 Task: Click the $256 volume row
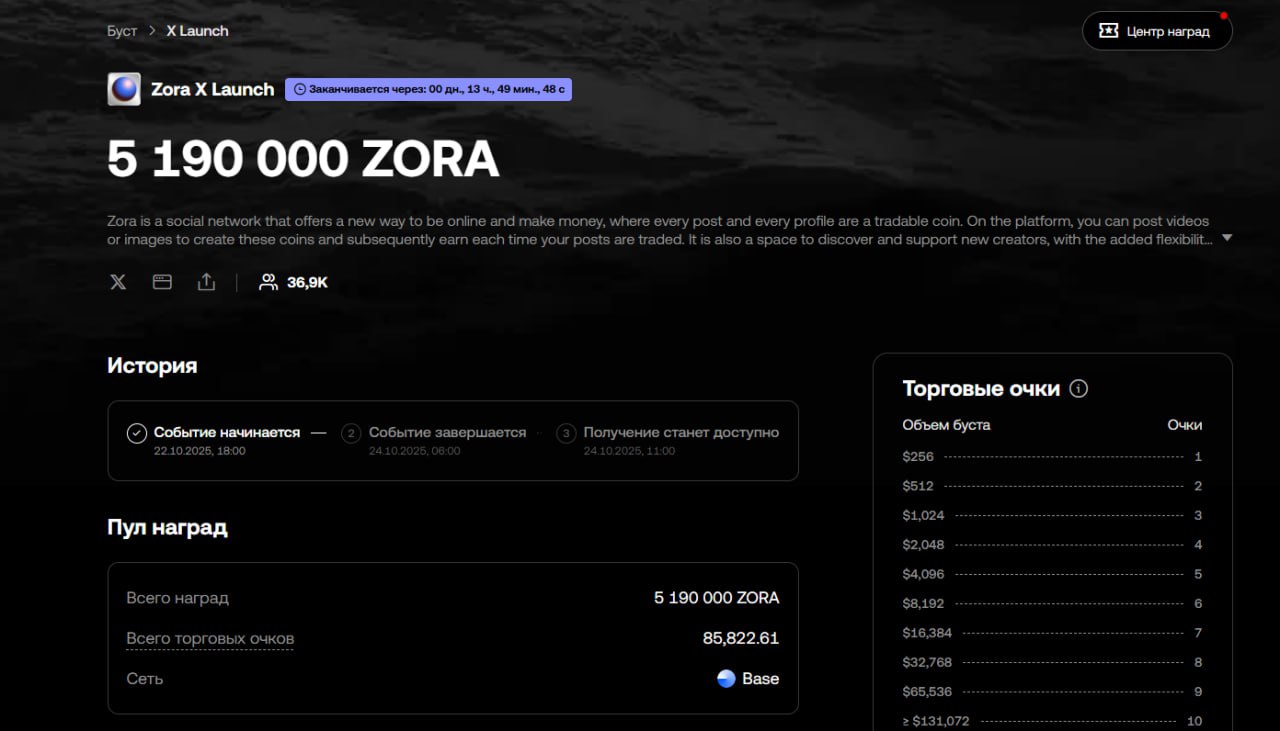pos(1052,457)
